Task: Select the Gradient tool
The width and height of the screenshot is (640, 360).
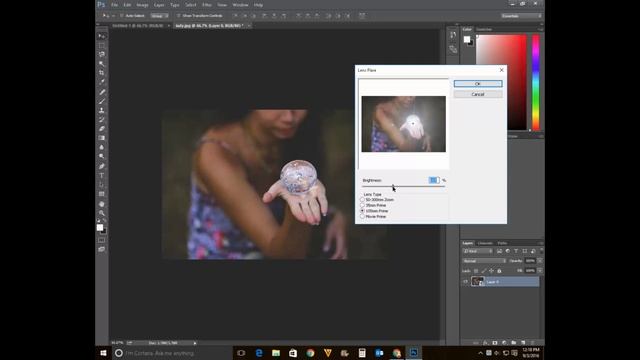Action: click(102, 138)
